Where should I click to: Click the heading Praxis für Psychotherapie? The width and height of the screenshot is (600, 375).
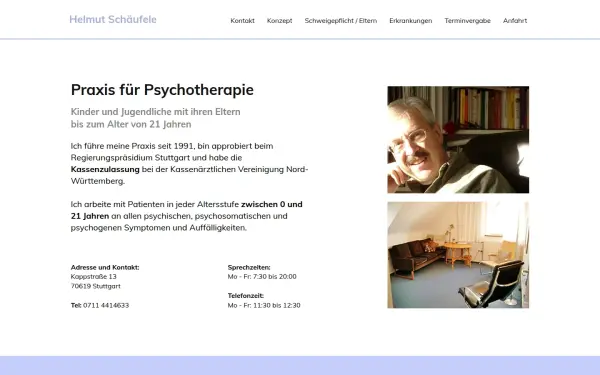(x=162, y=90)
